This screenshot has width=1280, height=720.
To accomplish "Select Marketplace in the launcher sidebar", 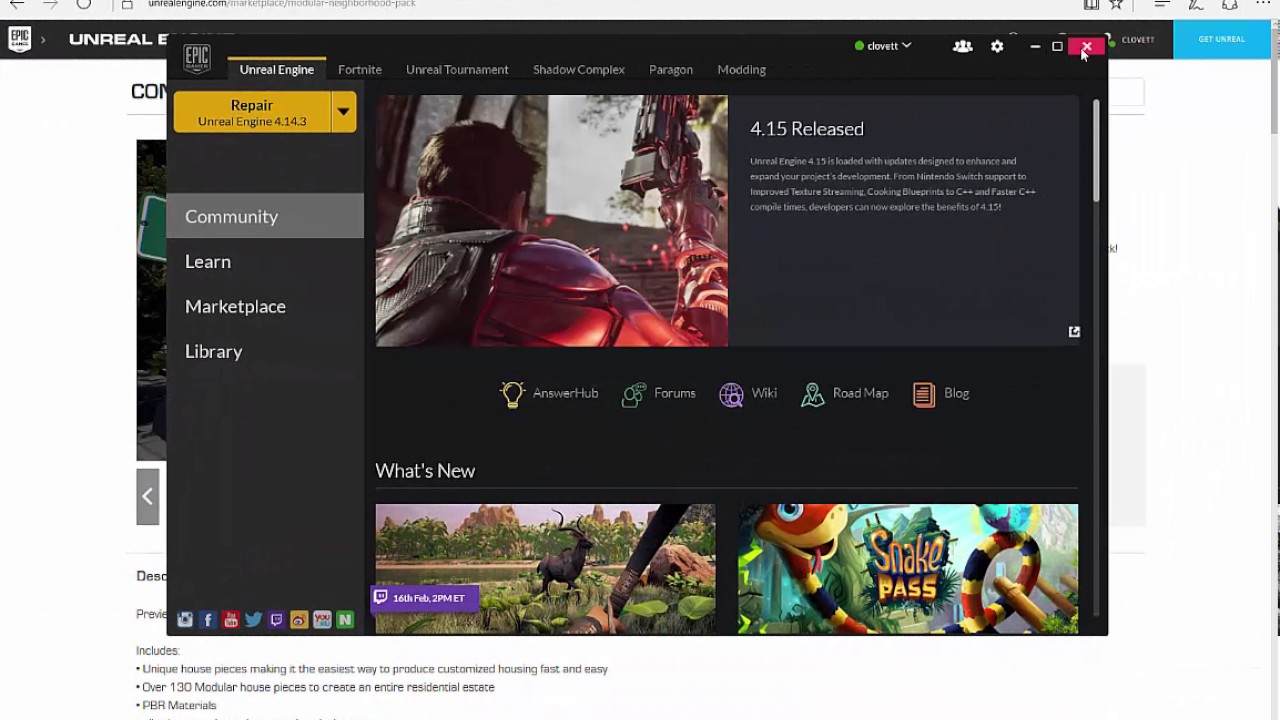I will coord(265,306).
